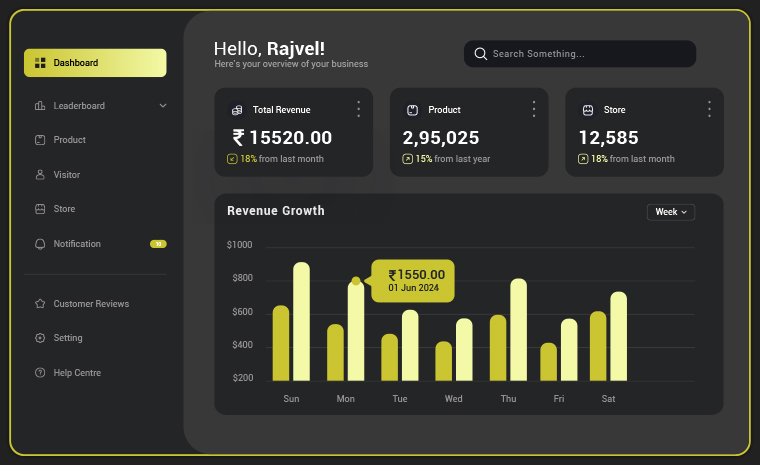The image size is (760, 465).
Task: Click the Visitor person icon
Action: (x=40, y=175)
